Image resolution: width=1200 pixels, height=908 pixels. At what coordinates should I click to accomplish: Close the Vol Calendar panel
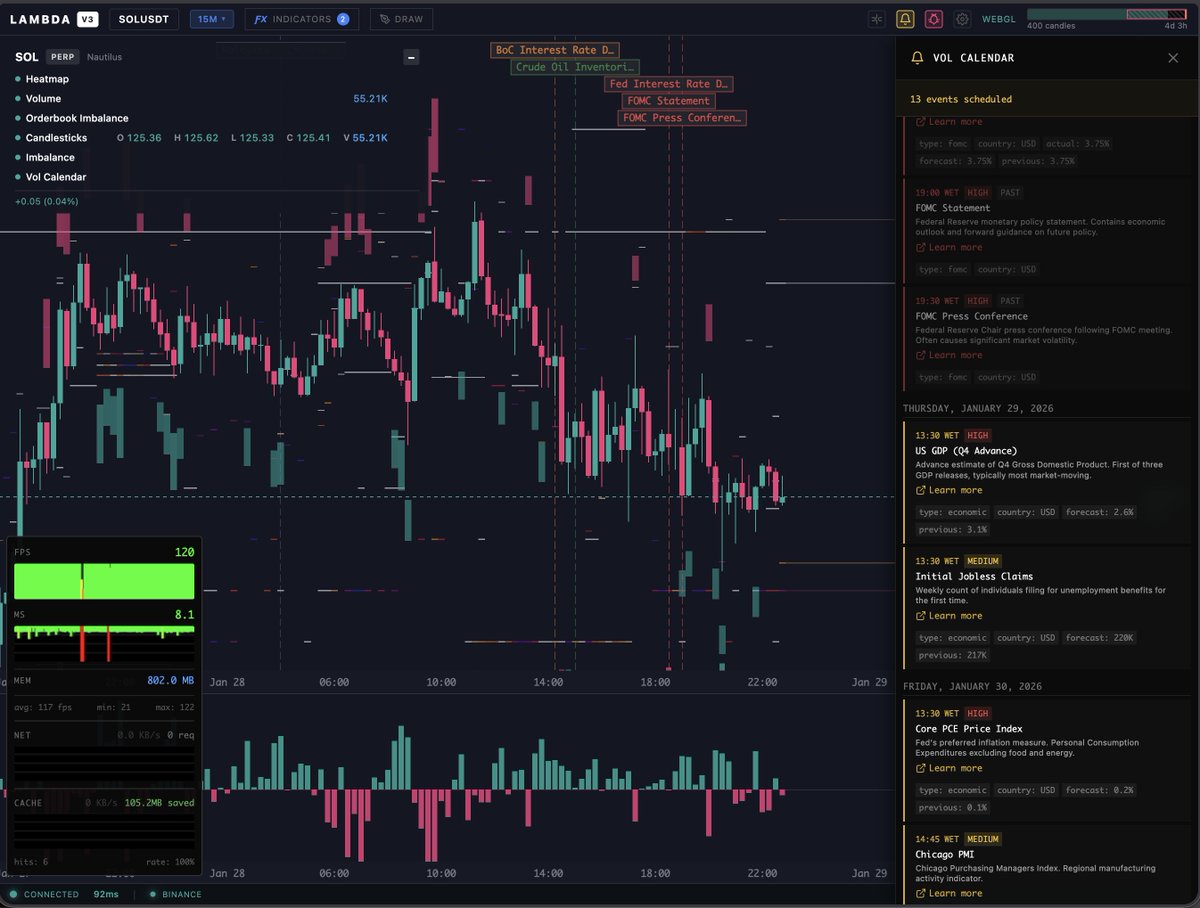tap(1173, 58)
